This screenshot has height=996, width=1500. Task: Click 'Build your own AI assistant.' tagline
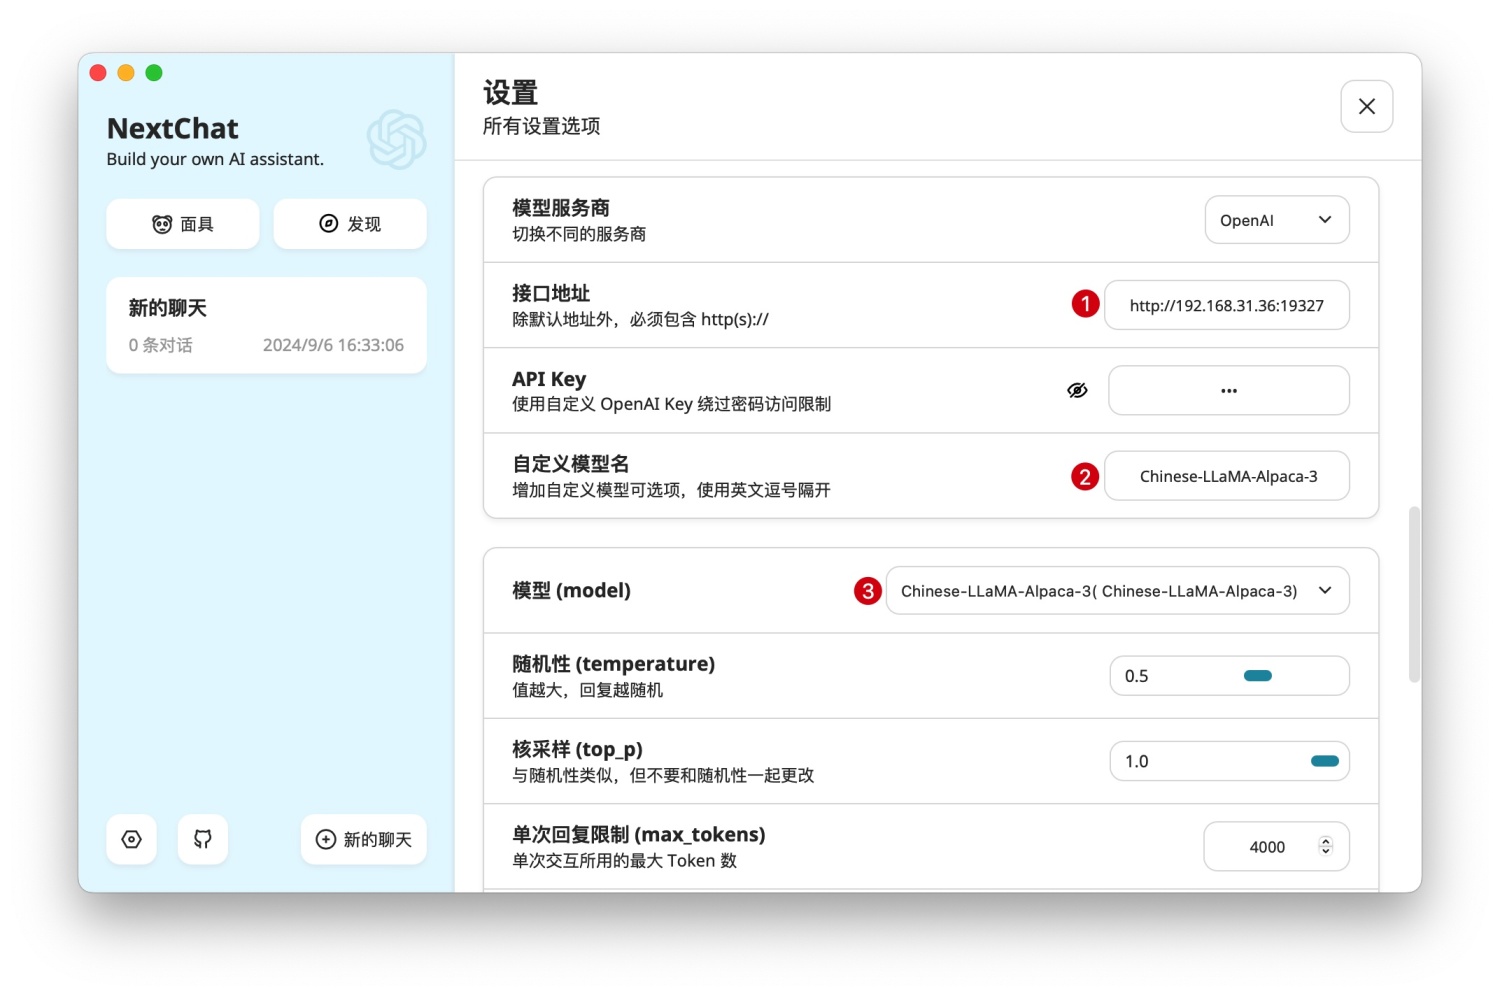coord(215,159)
